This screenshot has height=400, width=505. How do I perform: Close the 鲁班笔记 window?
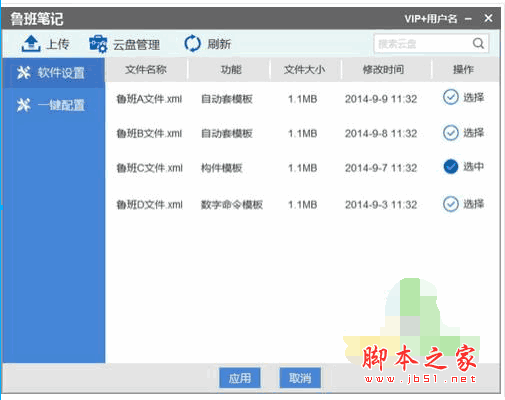pos(488,18)
